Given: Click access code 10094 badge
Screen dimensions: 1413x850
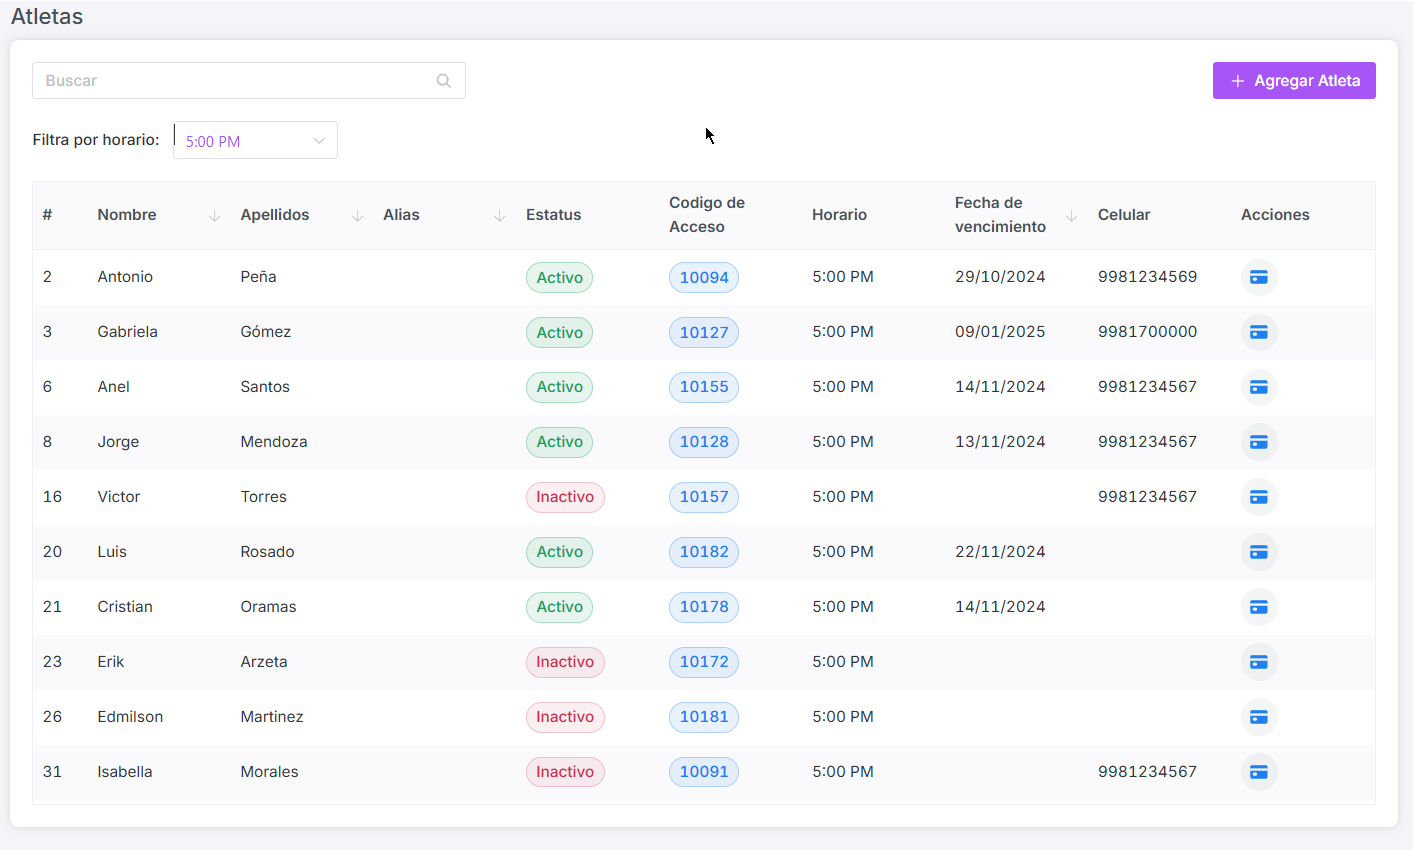Looking at the screenshot, I should pos(704,278).
